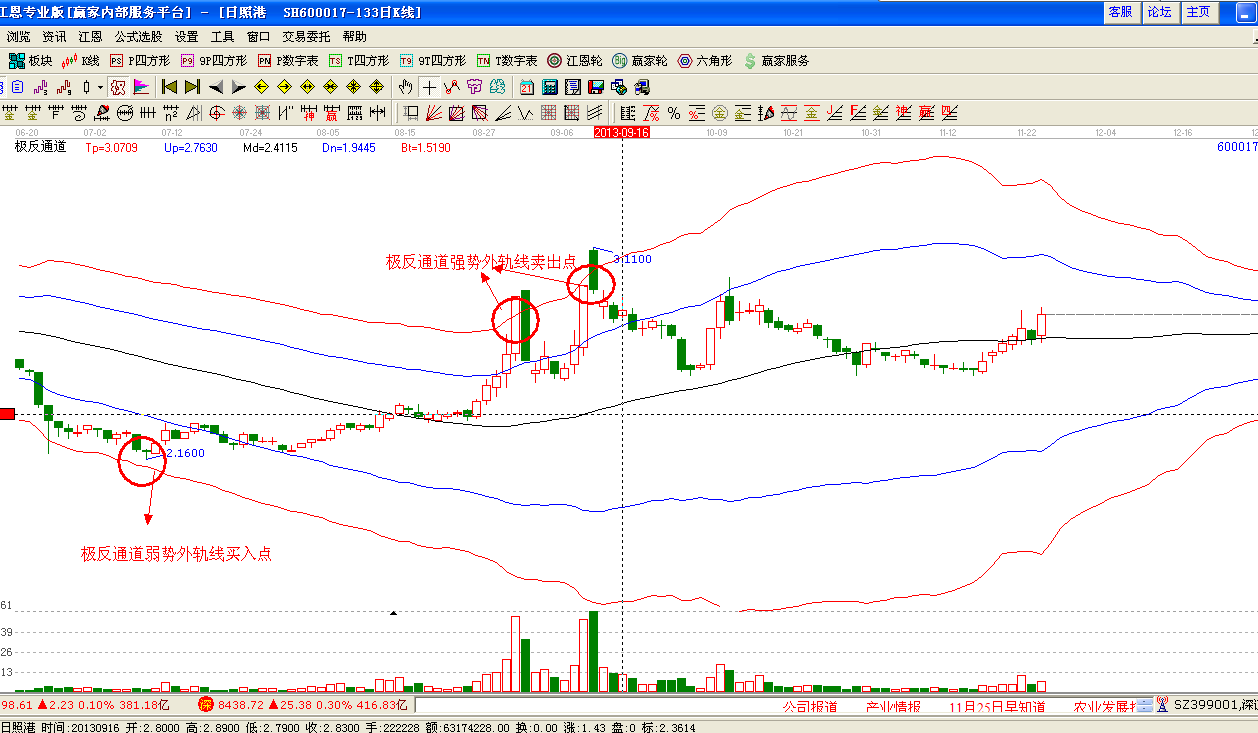Click the 客服 button at top right

coord(1121,12)
